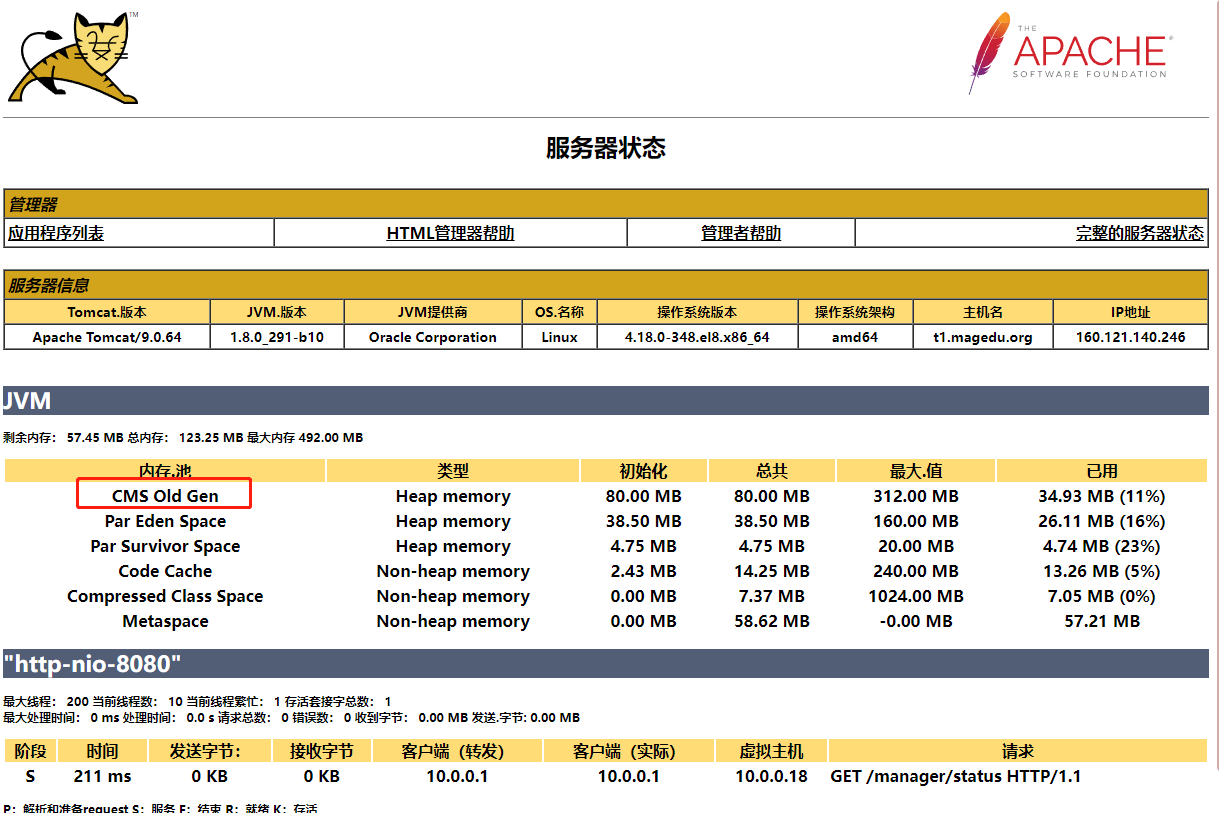Select the 26.11 MB (16%) used value

click(1102, 521)
